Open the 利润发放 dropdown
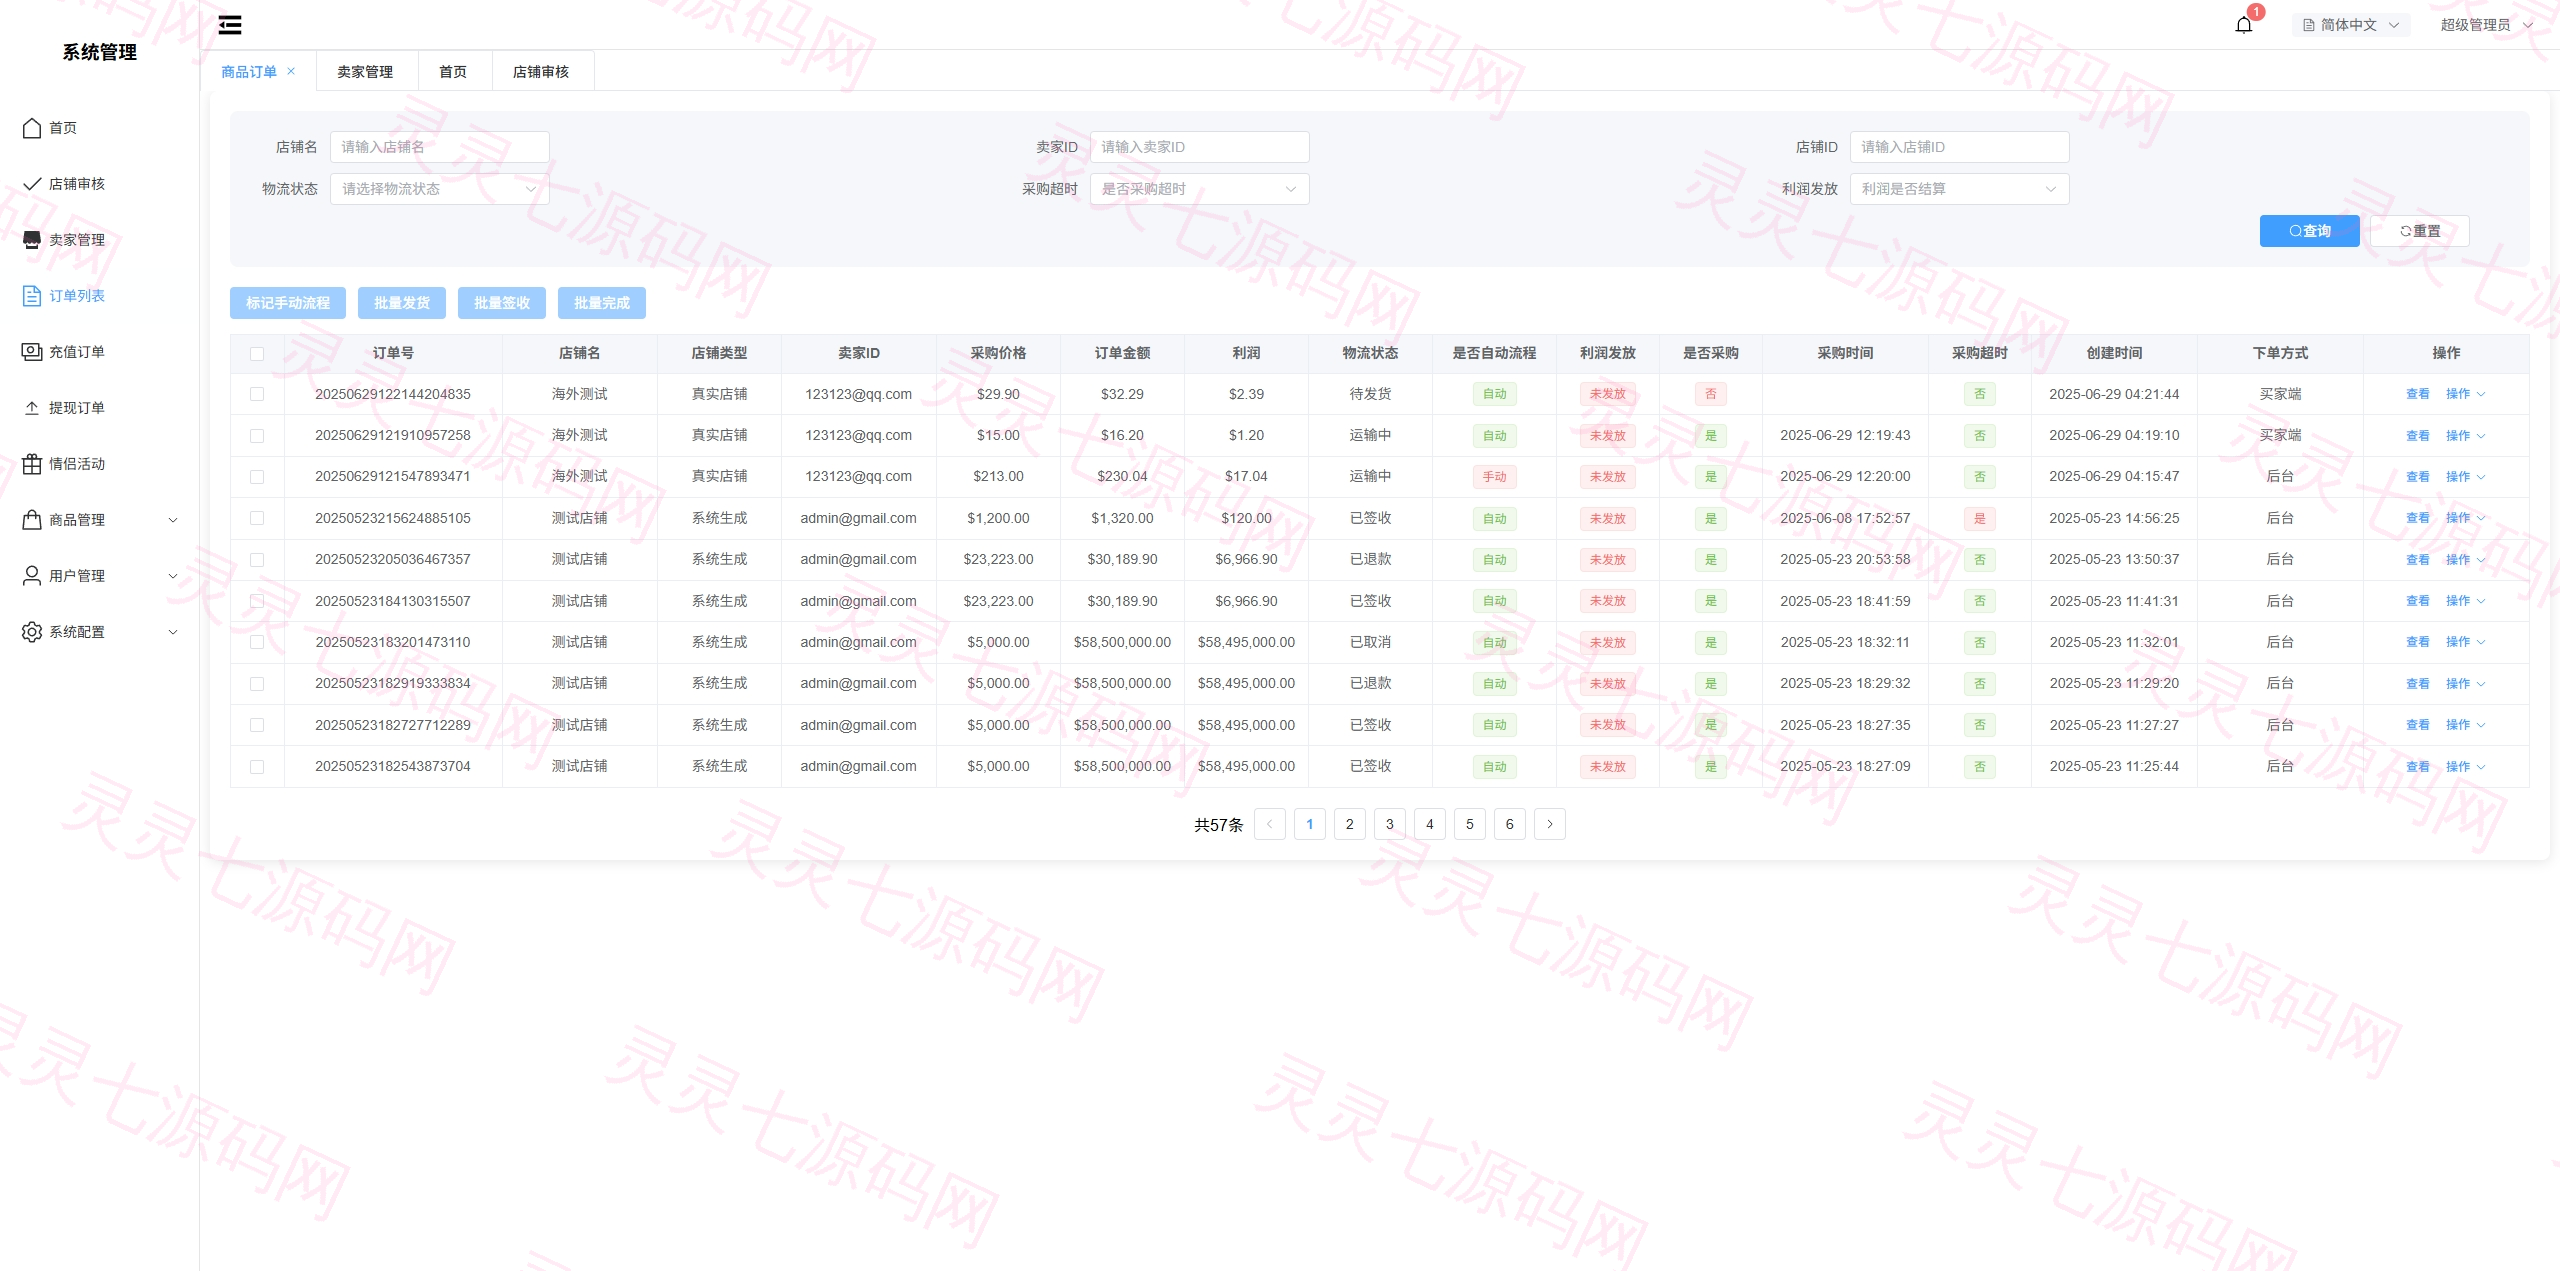 (1960, 189)
